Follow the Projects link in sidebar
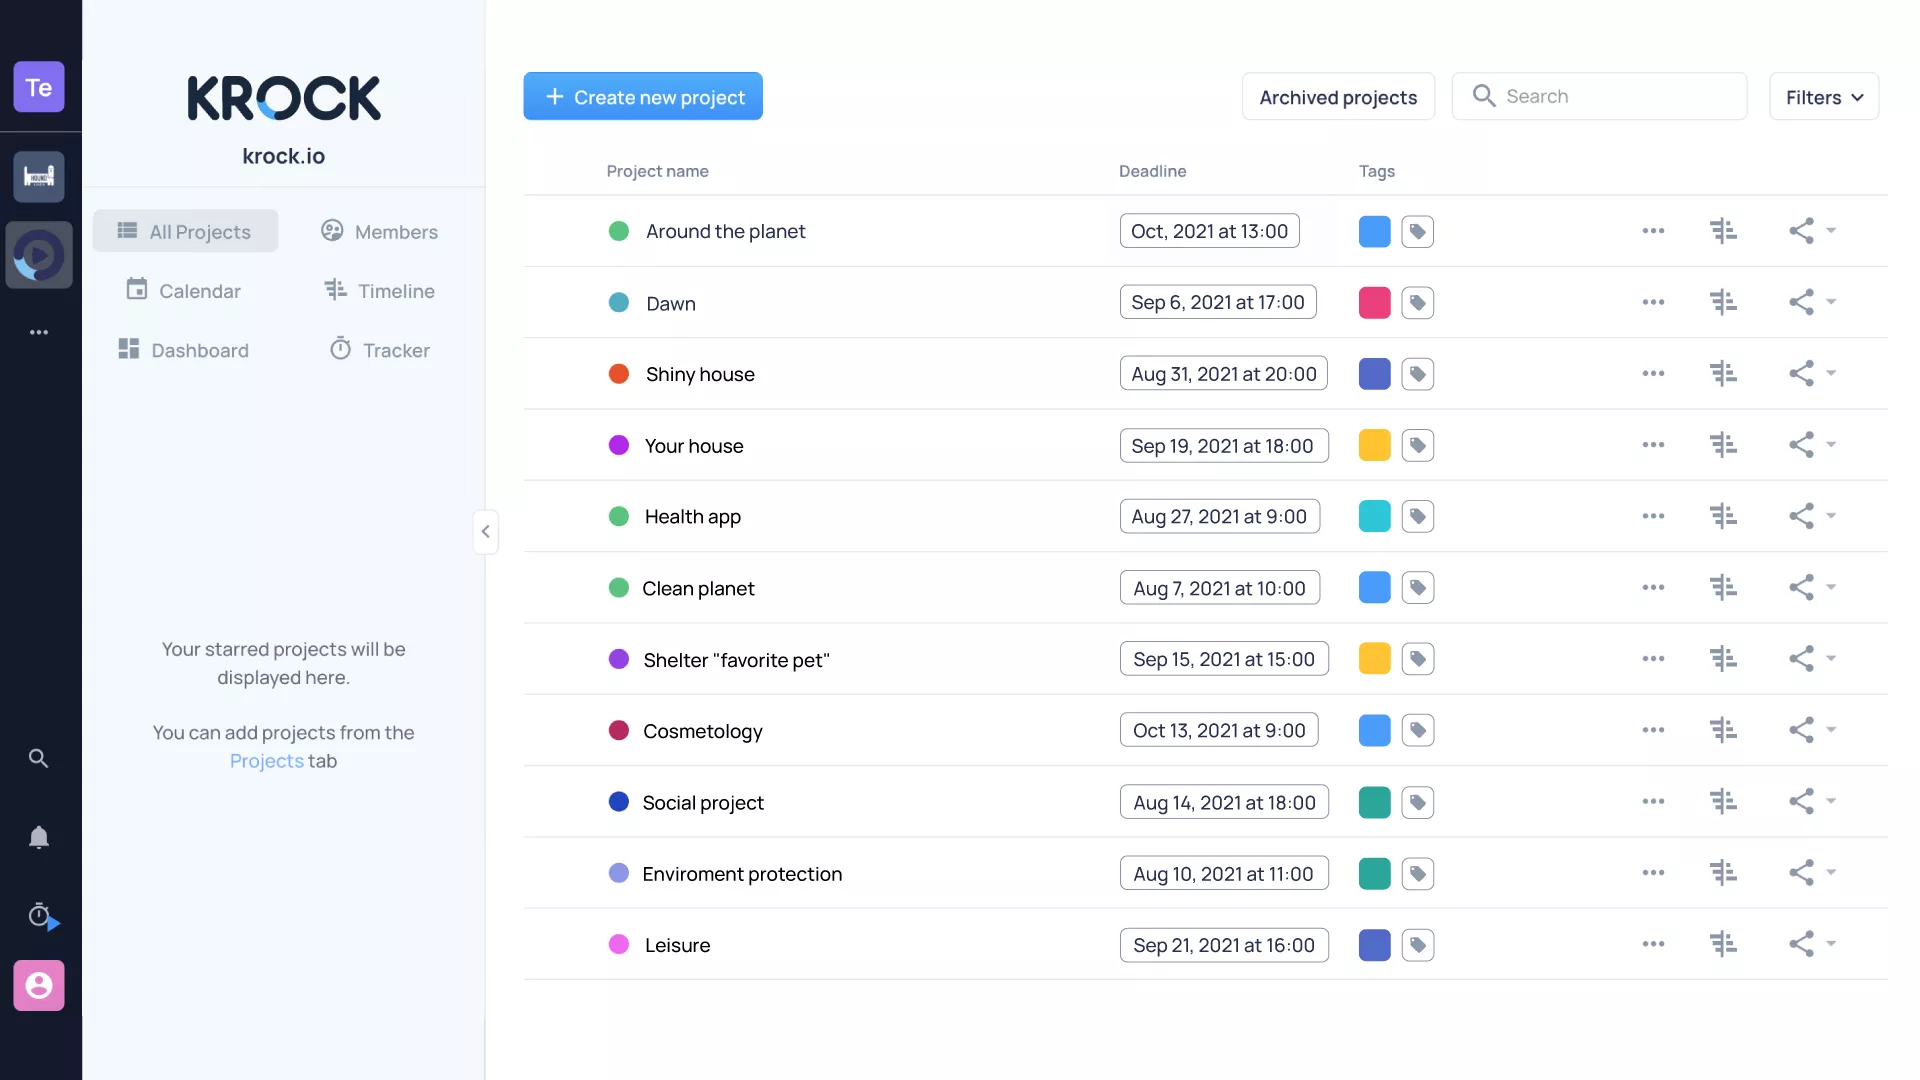Viewport: 1920px width, 1080px height. (266, 761)
